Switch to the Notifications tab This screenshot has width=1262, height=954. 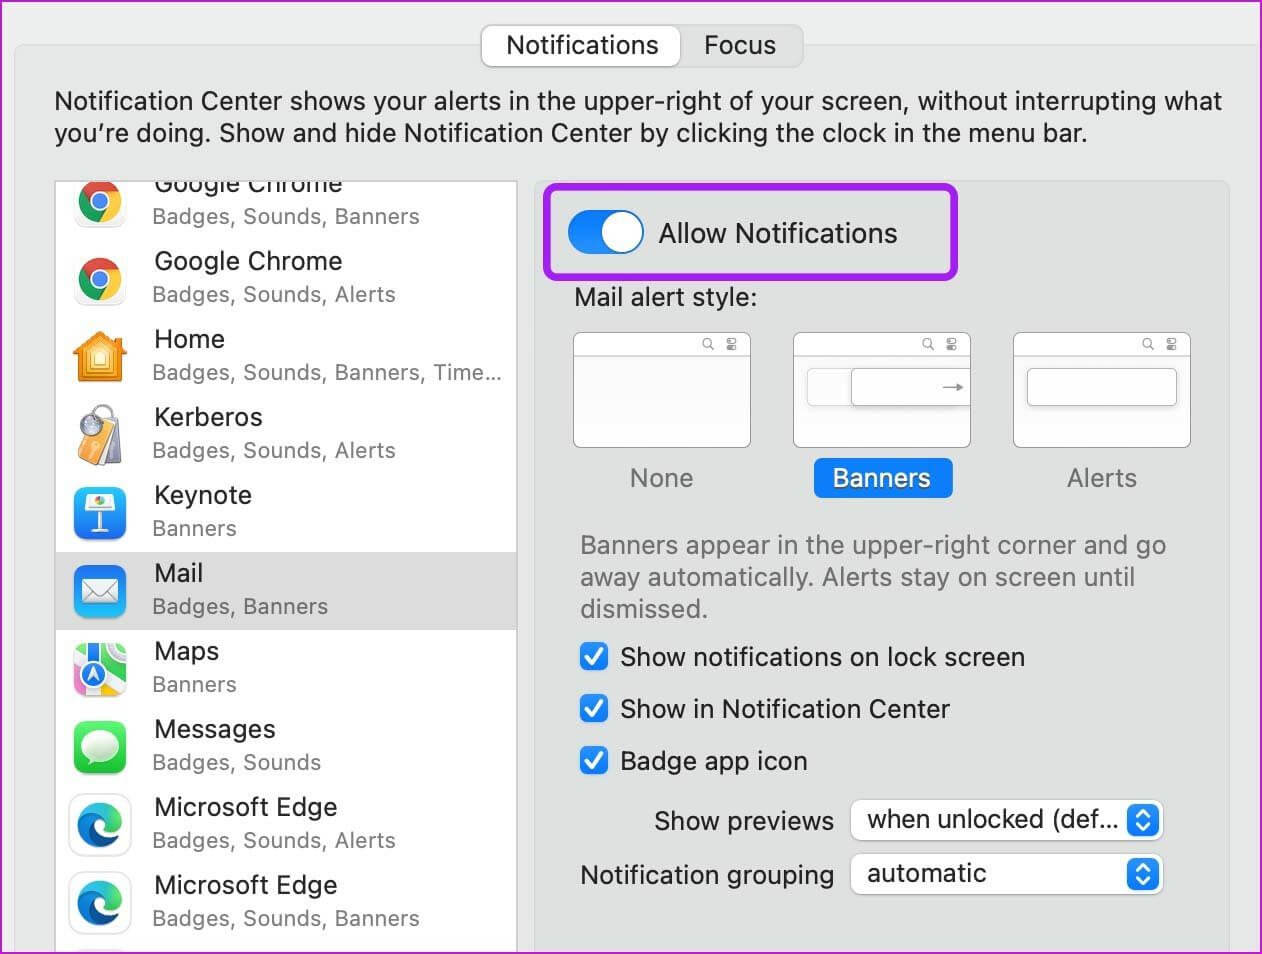pos(582,45)
